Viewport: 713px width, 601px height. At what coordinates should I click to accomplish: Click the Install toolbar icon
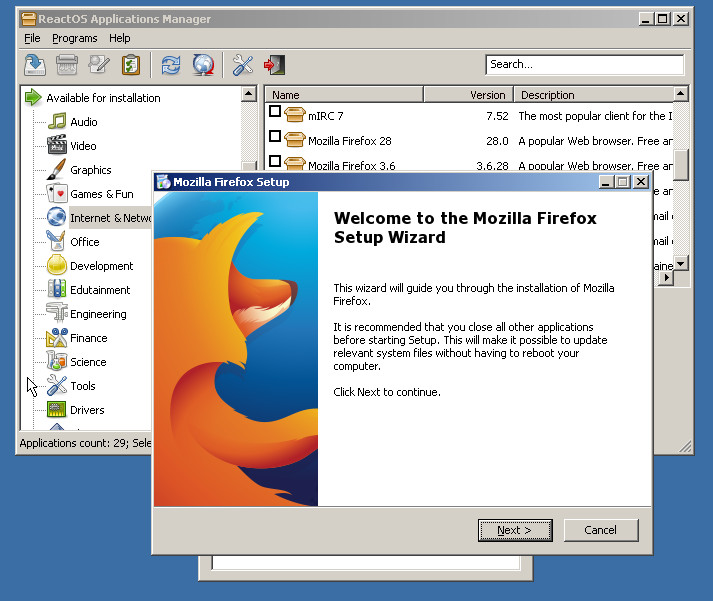coord(35,65)
